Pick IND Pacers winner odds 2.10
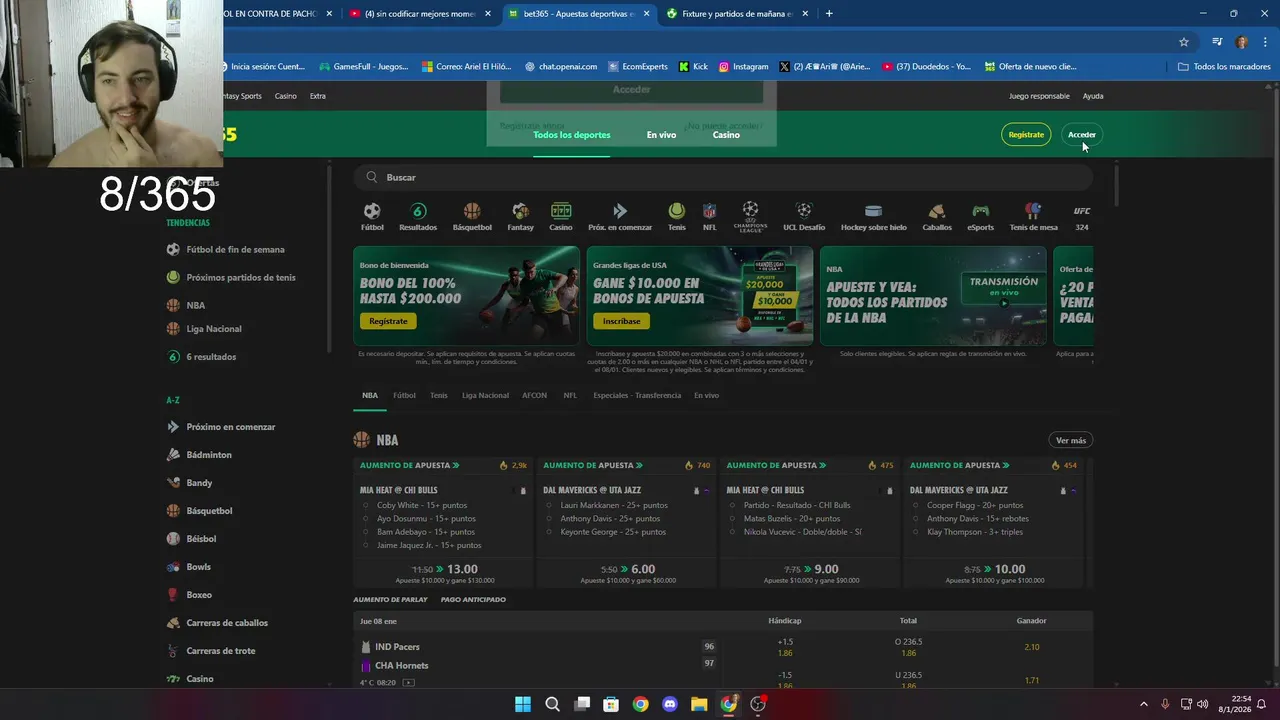The image size is (1280, 720). tap(1032, 647)
